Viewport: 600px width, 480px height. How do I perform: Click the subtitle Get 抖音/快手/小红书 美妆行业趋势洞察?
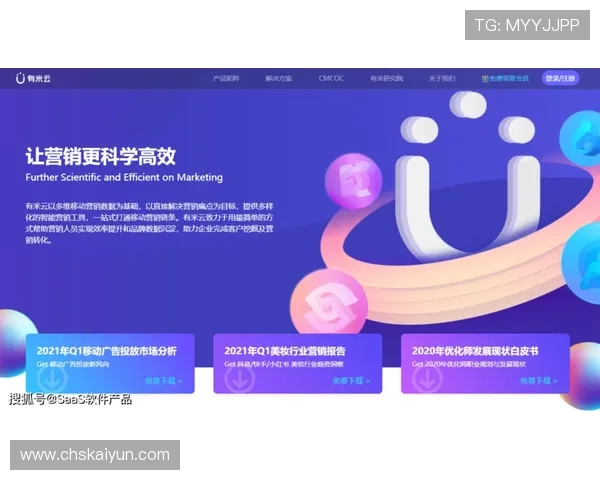pos(284,364)
